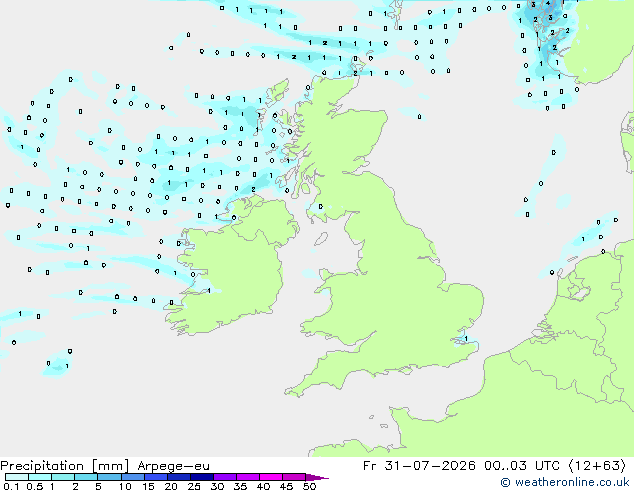Pick the 25 mm navy legend swatch
The height and width of the screenshot is (490, 634).
point(201,477)
